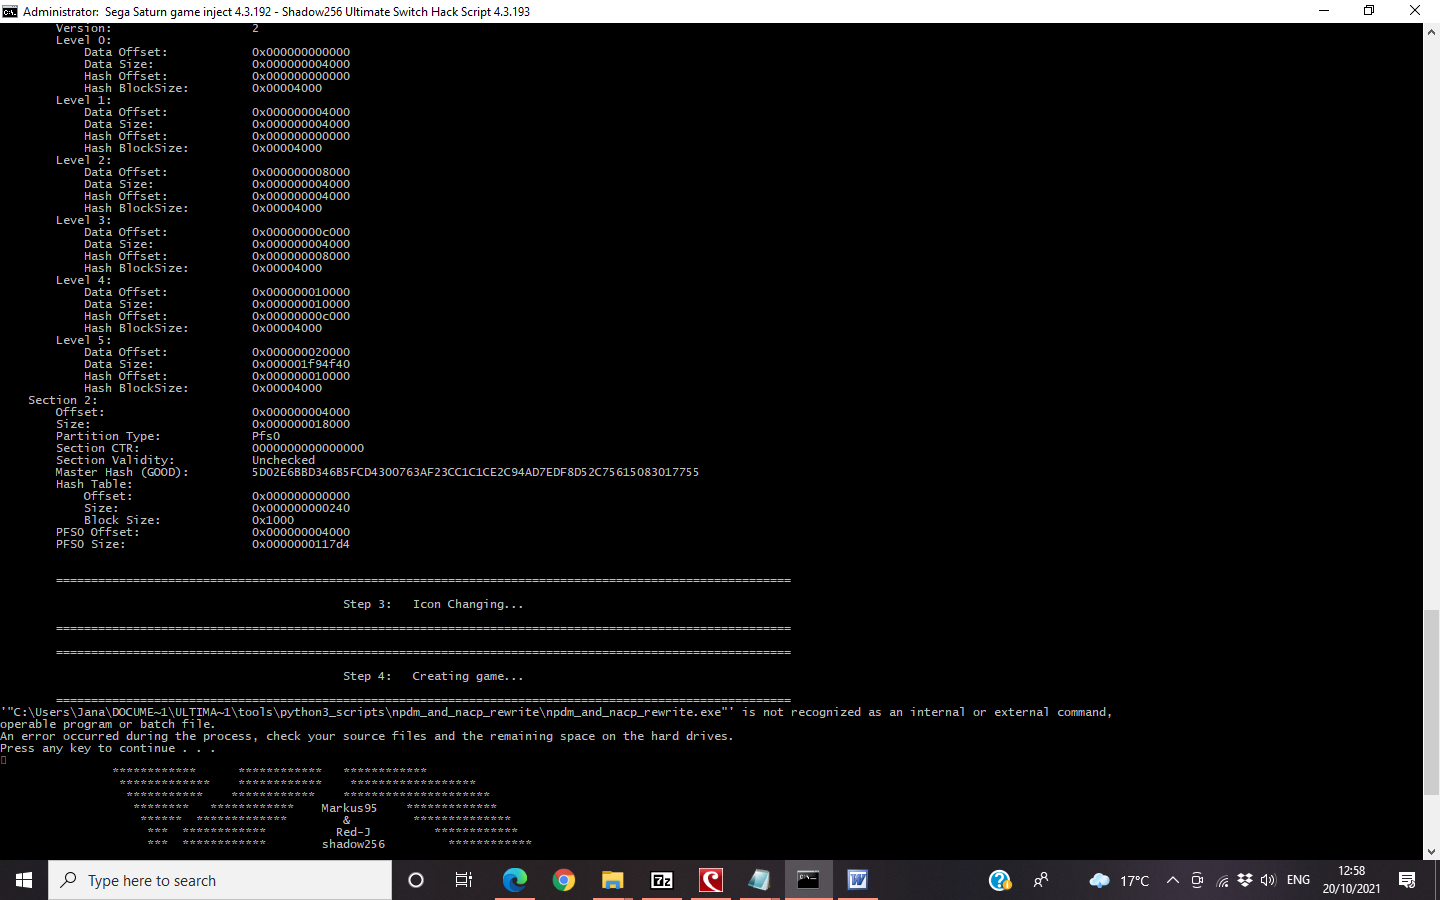Click the 'Level 5:' heading text
The image size is (1440, 900).
point(84,340)
